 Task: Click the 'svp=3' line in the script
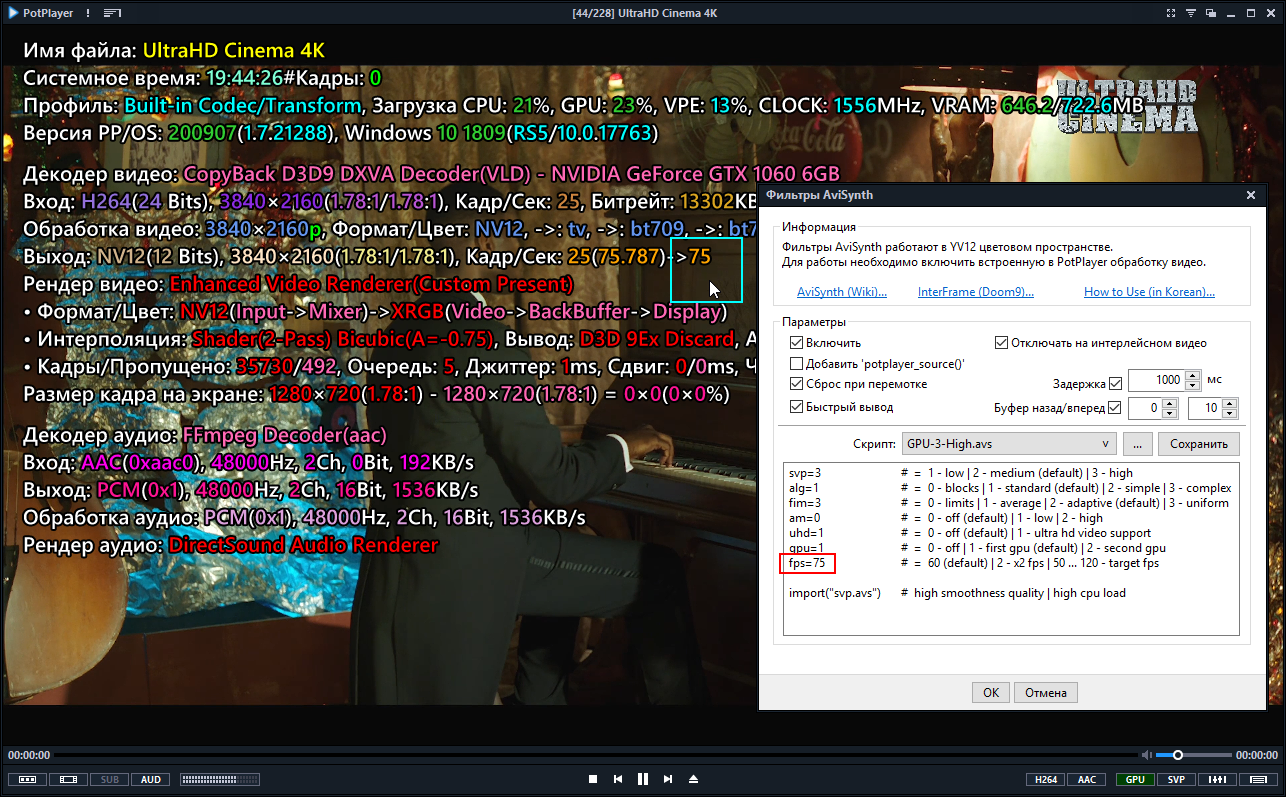point(805,473)
